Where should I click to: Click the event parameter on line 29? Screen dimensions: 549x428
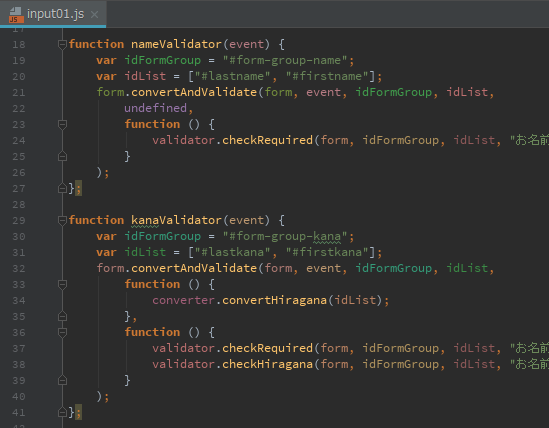tap(246, 220)
